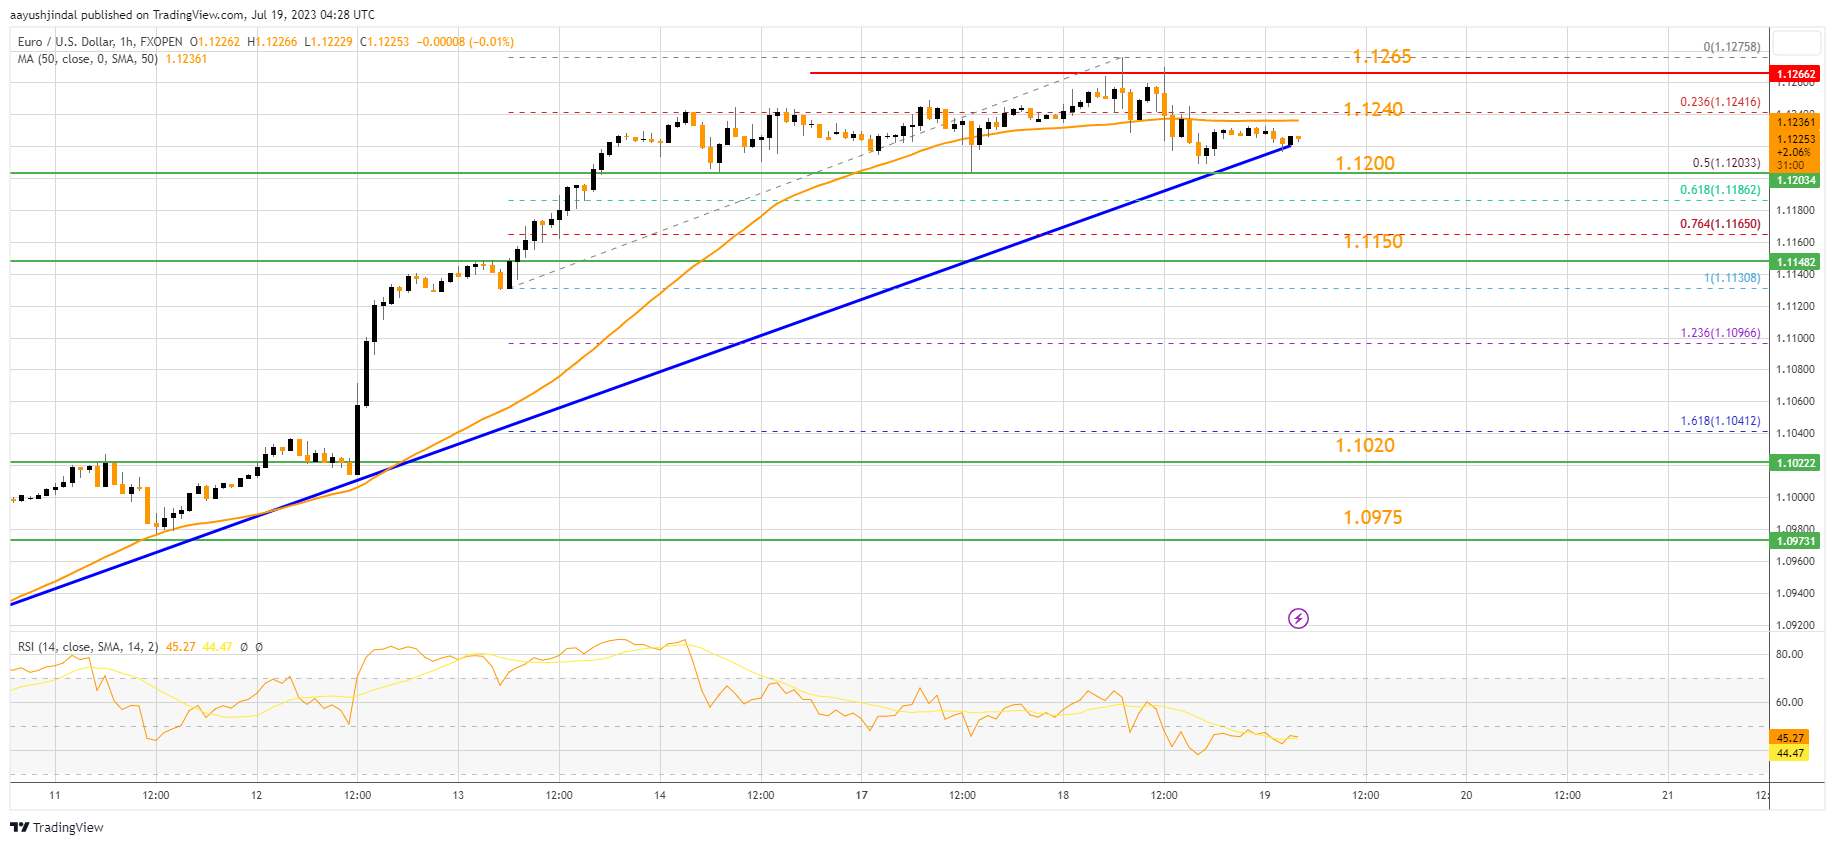
Task: Click the RSI (14, close, SMA, 14, 2) legend
Action: click(88, 647)
